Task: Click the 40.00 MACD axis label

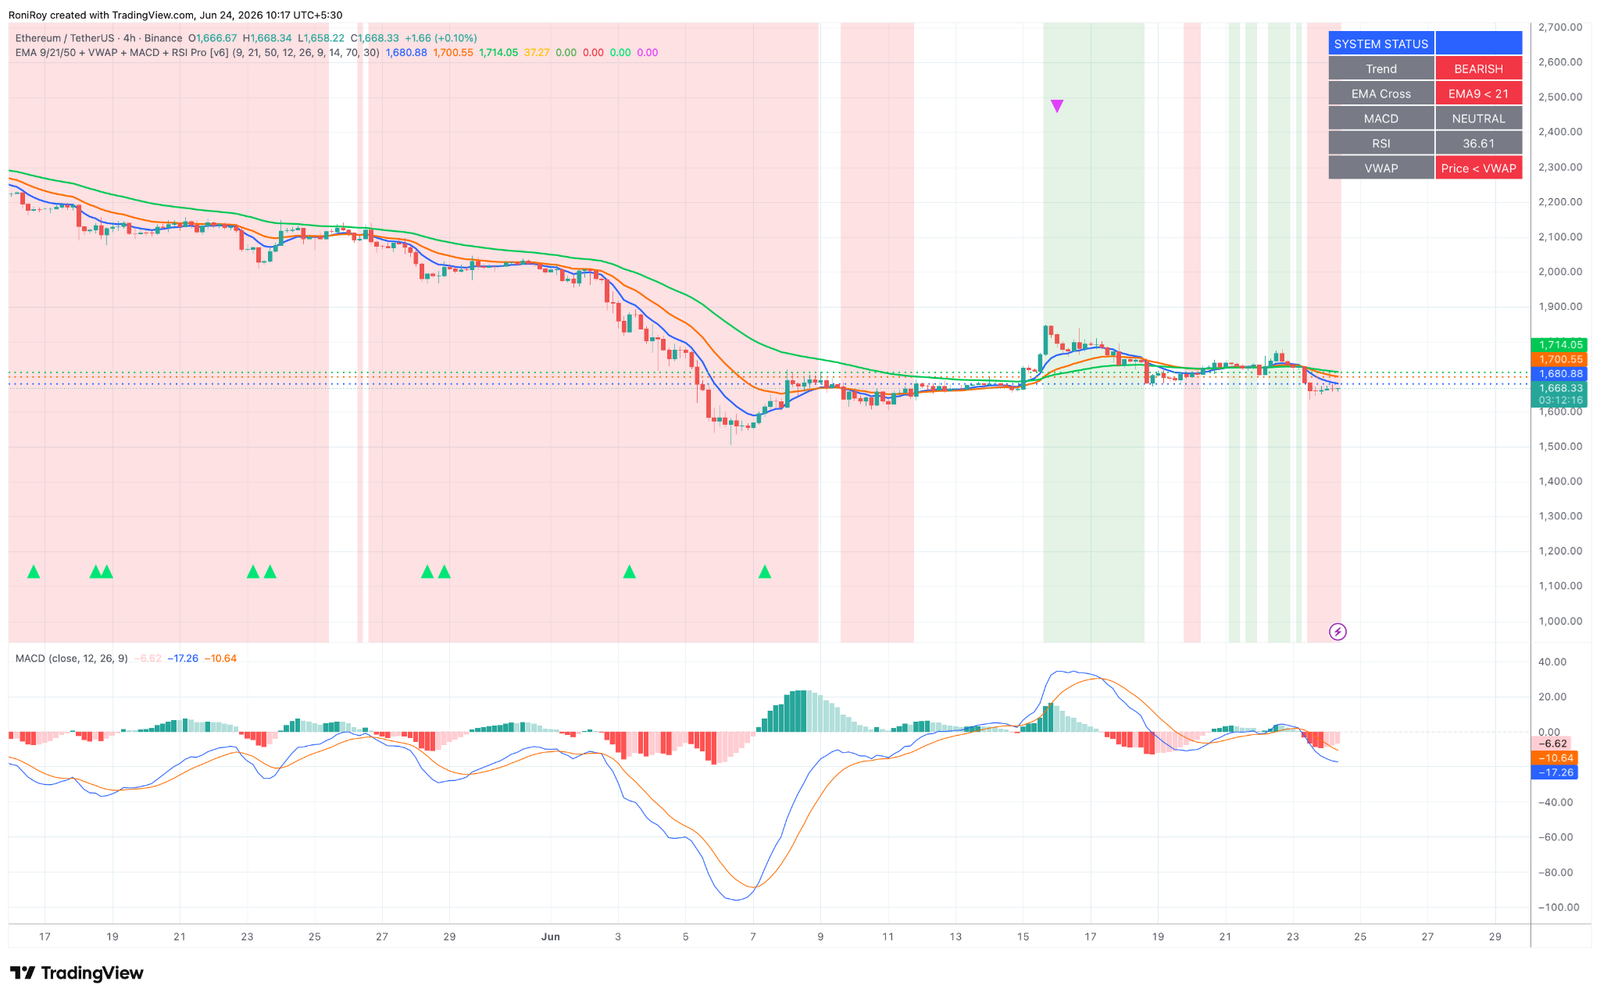Action: tap(1553, 662)
